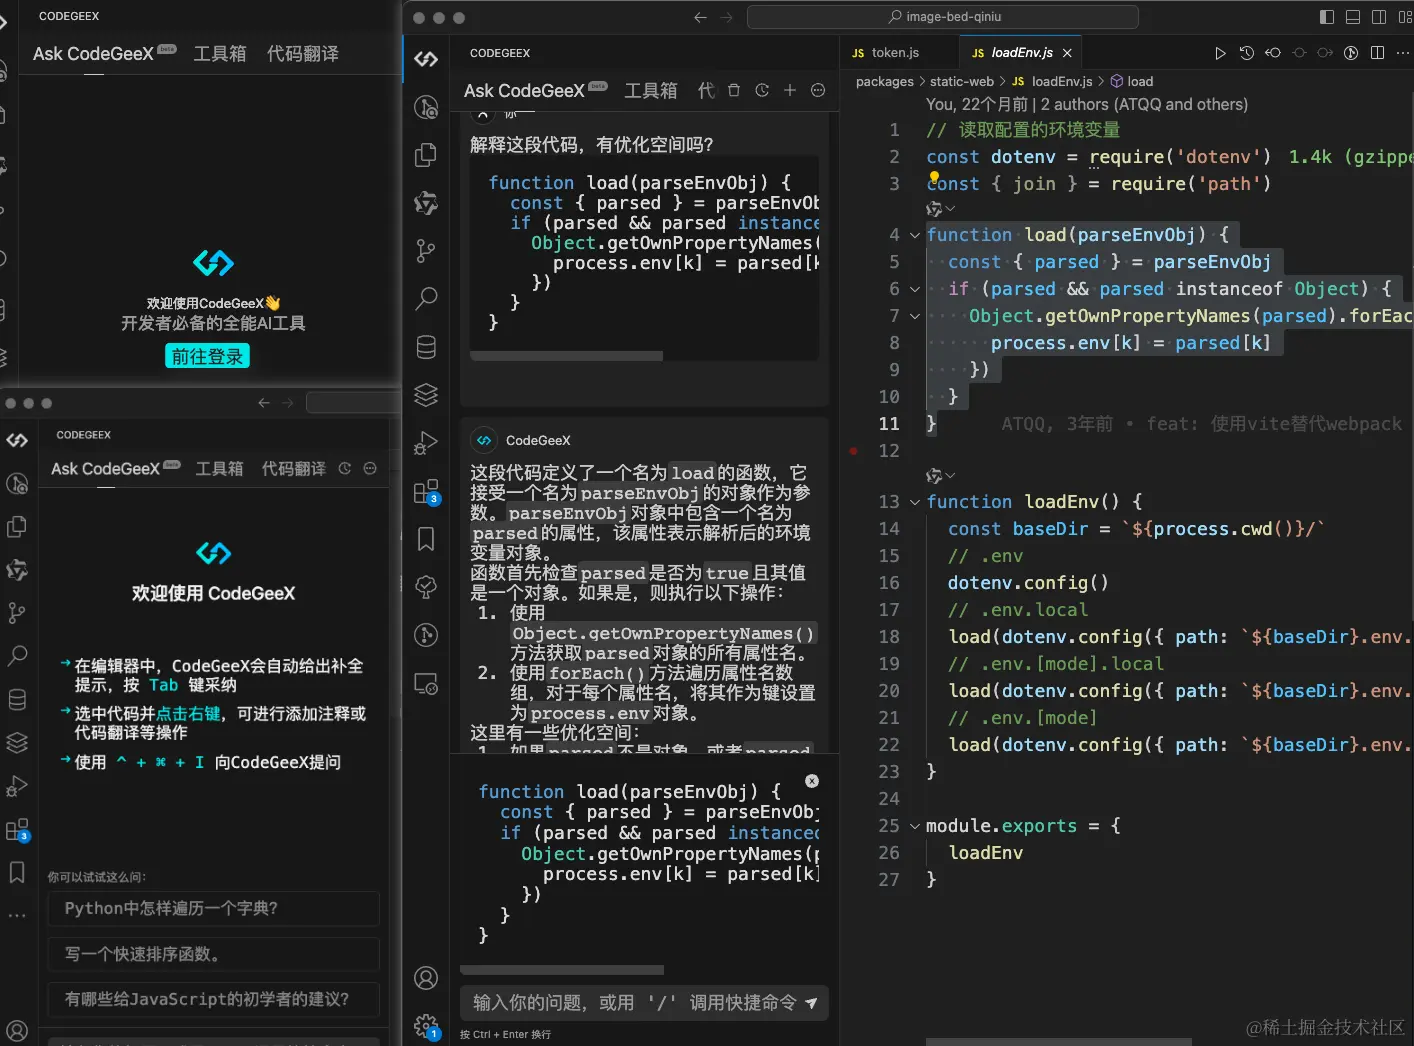Screen dimensions: 1414x1046
Task: Open more options circle icon in main CodeGeeX header
Action: coord(818,90)
